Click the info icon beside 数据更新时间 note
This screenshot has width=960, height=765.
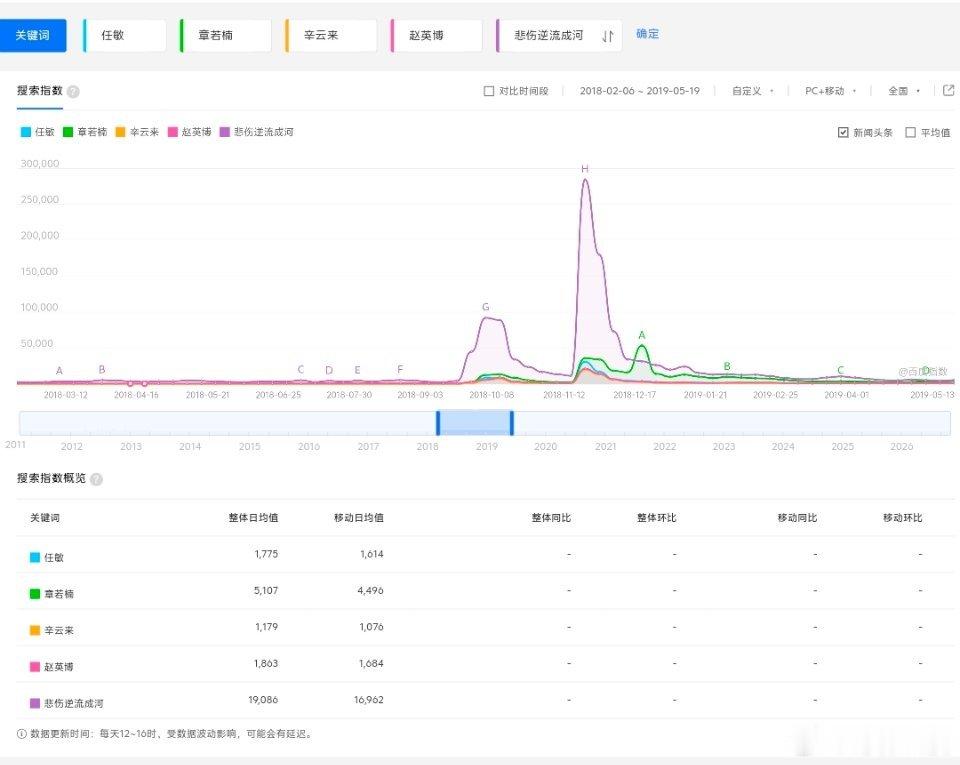coord(21,734)
